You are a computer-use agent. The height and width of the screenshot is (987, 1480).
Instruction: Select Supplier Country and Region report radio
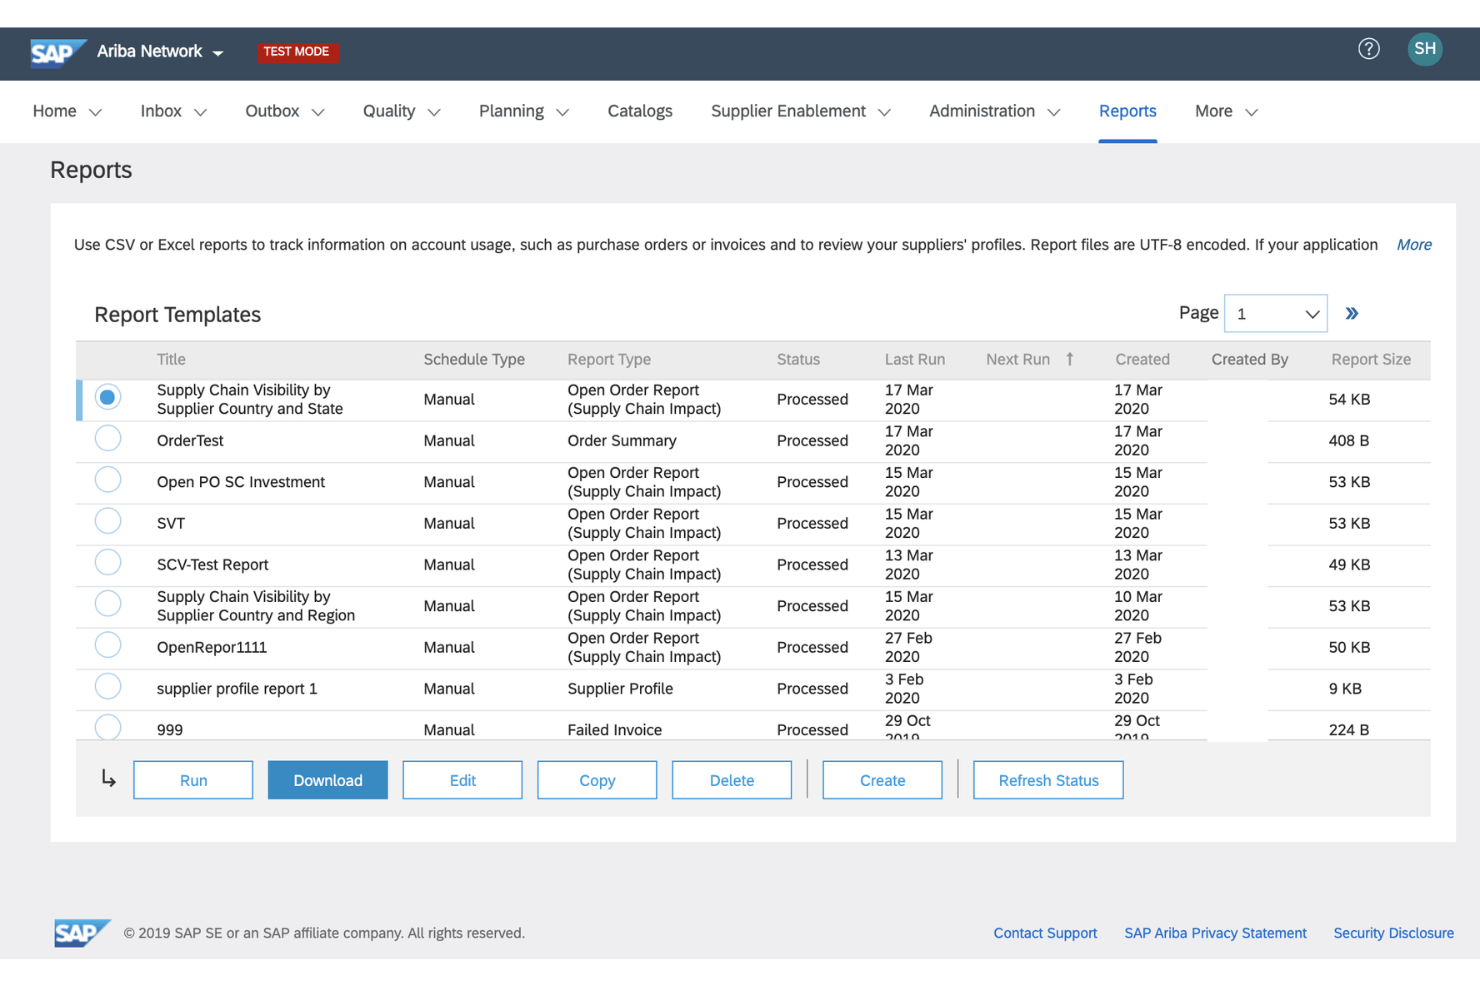pyautogui.click(x=108, y=604)
